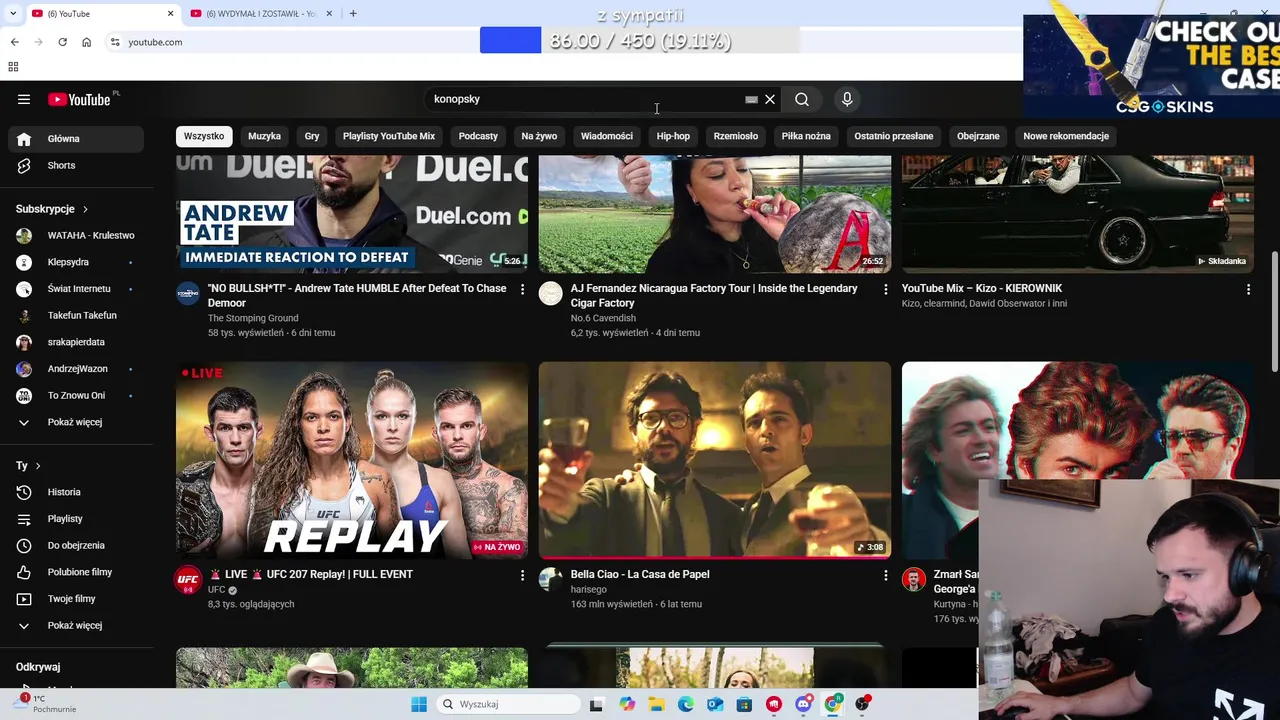
Task: Open a new browser tab with plus
Action: [353, 13]
